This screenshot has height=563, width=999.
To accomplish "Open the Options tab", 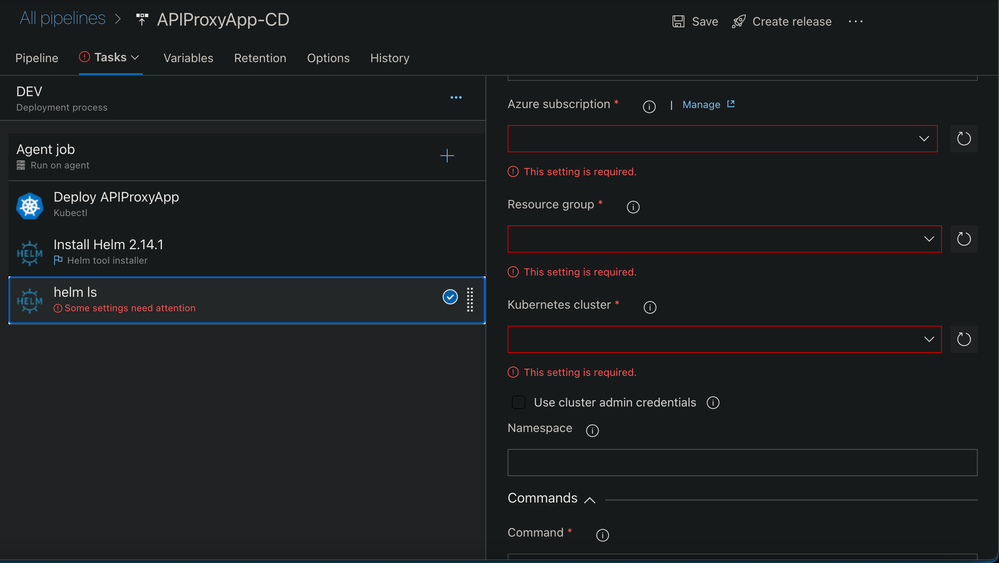I will coord(328,58).
